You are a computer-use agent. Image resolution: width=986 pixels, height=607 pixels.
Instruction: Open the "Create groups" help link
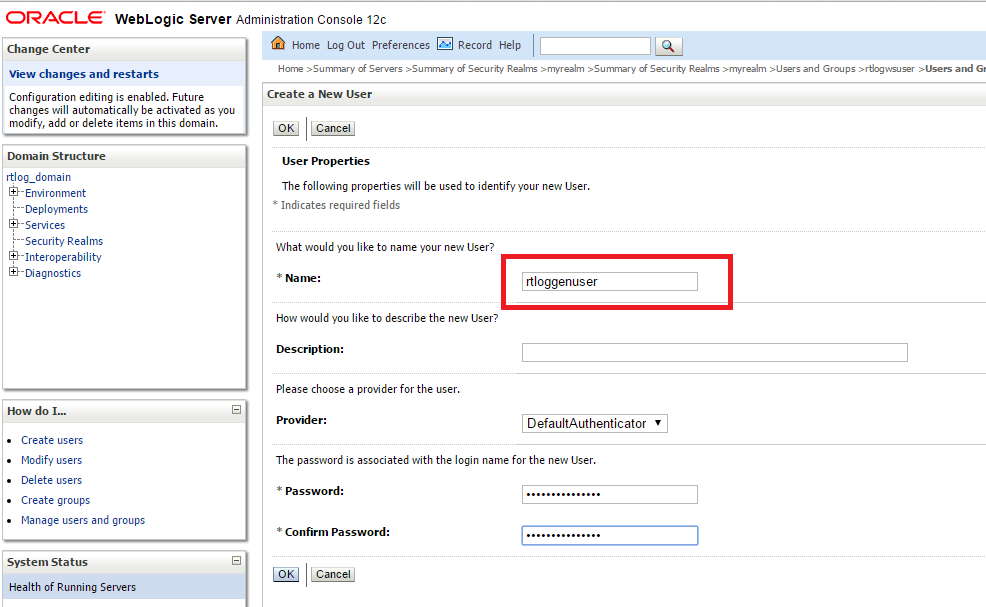(x=55, y=500)
